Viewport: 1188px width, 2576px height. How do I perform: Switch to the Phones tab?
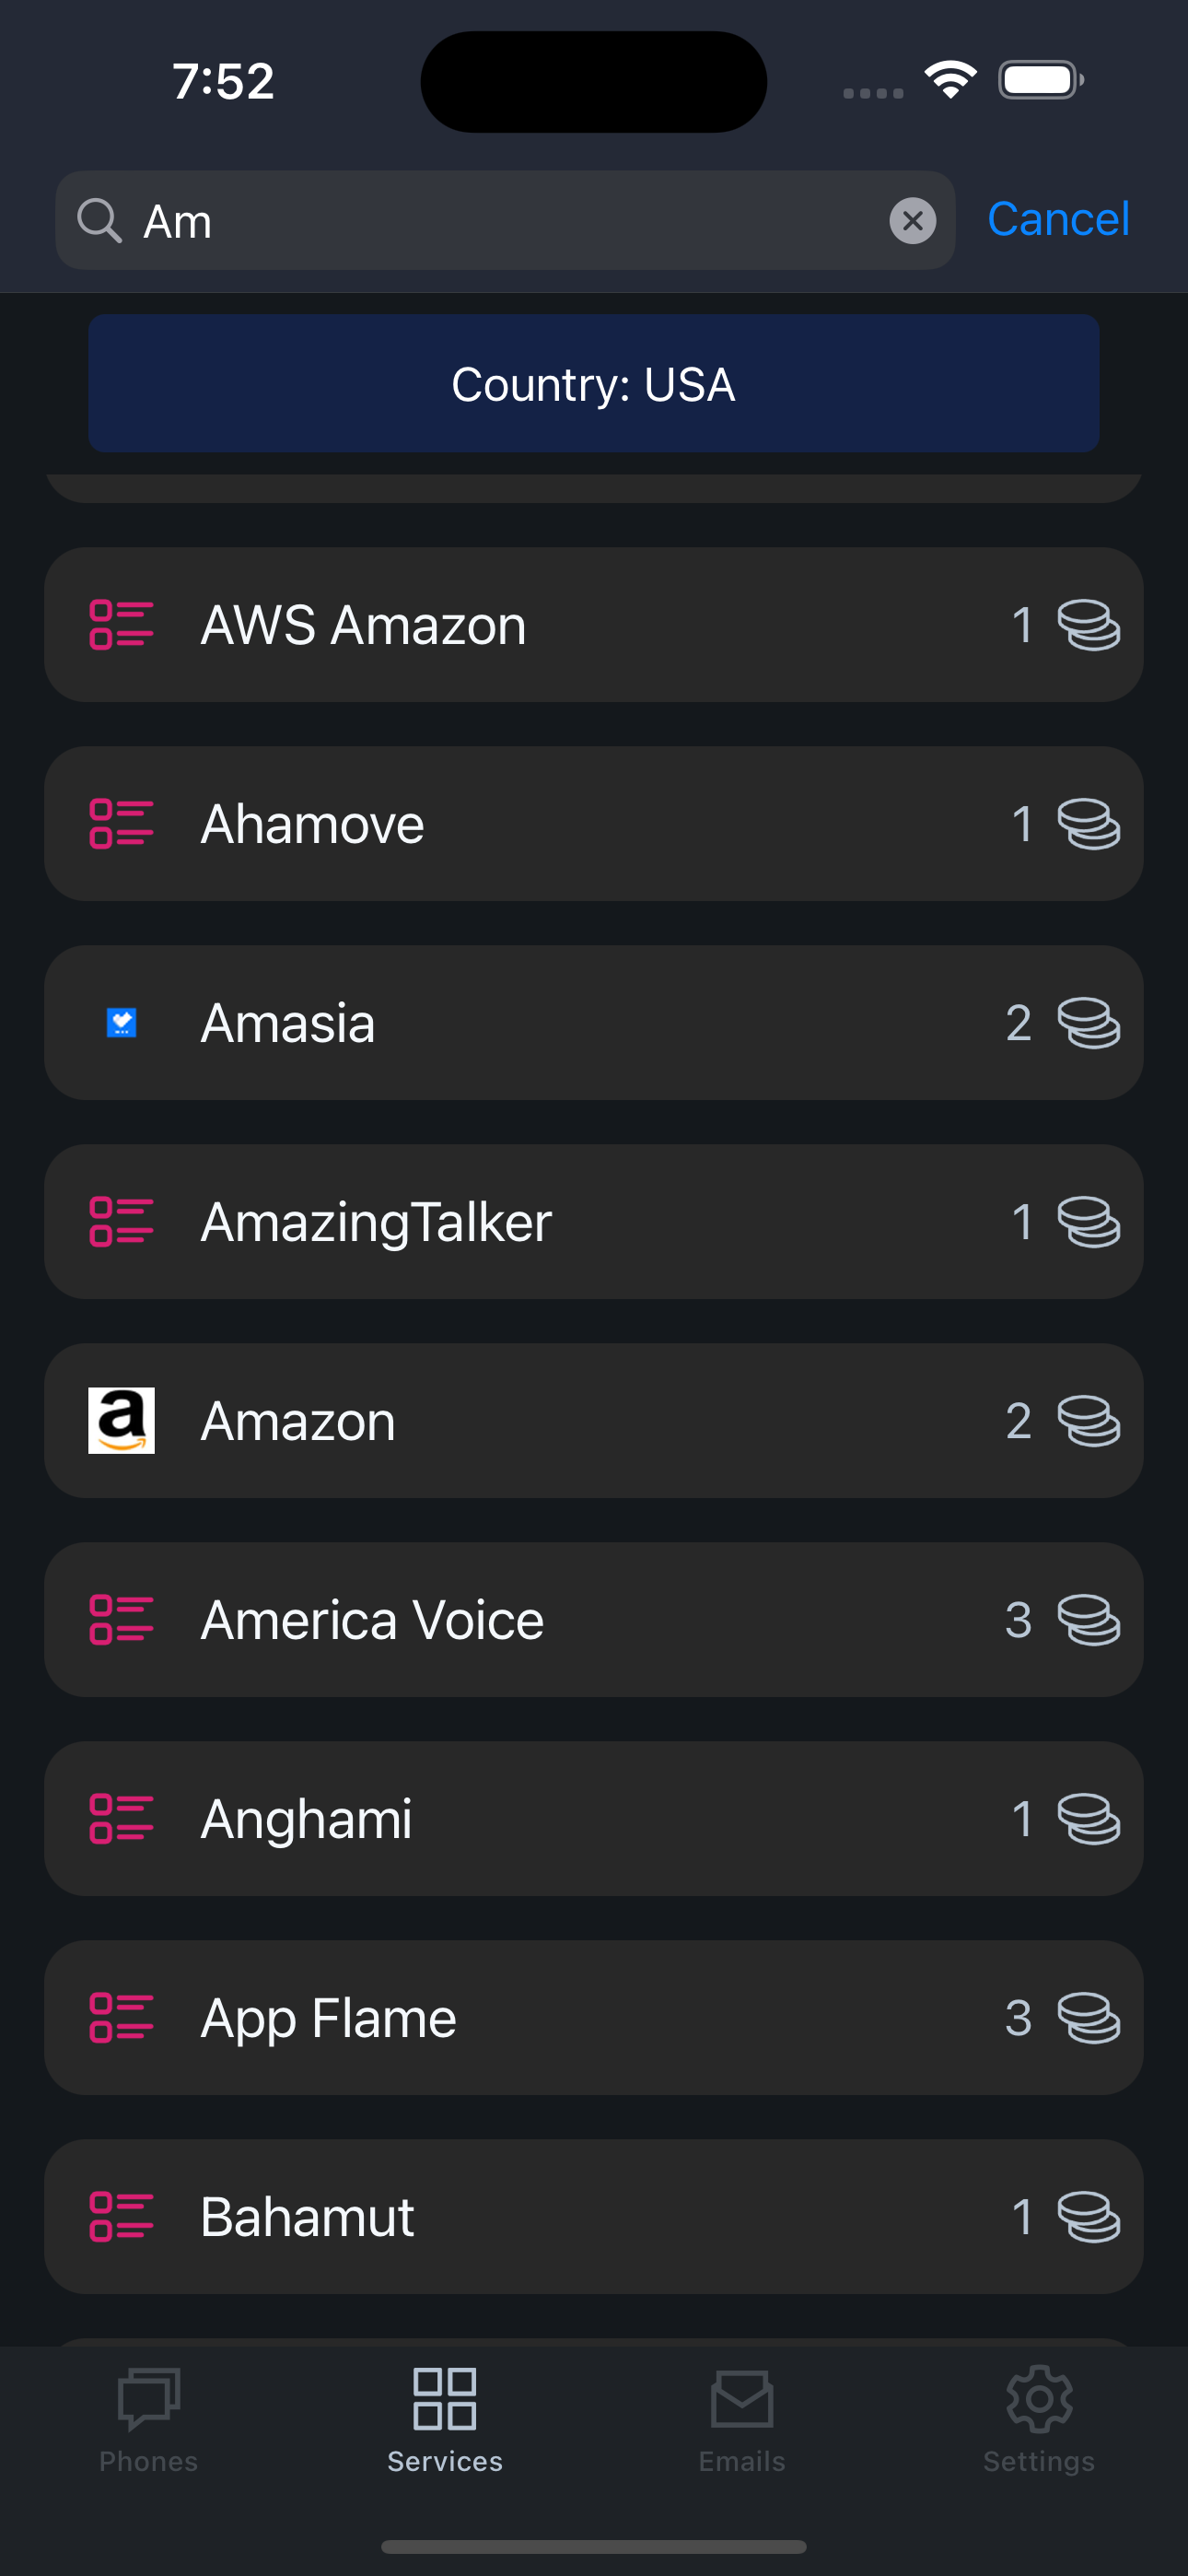(148, 2420)
